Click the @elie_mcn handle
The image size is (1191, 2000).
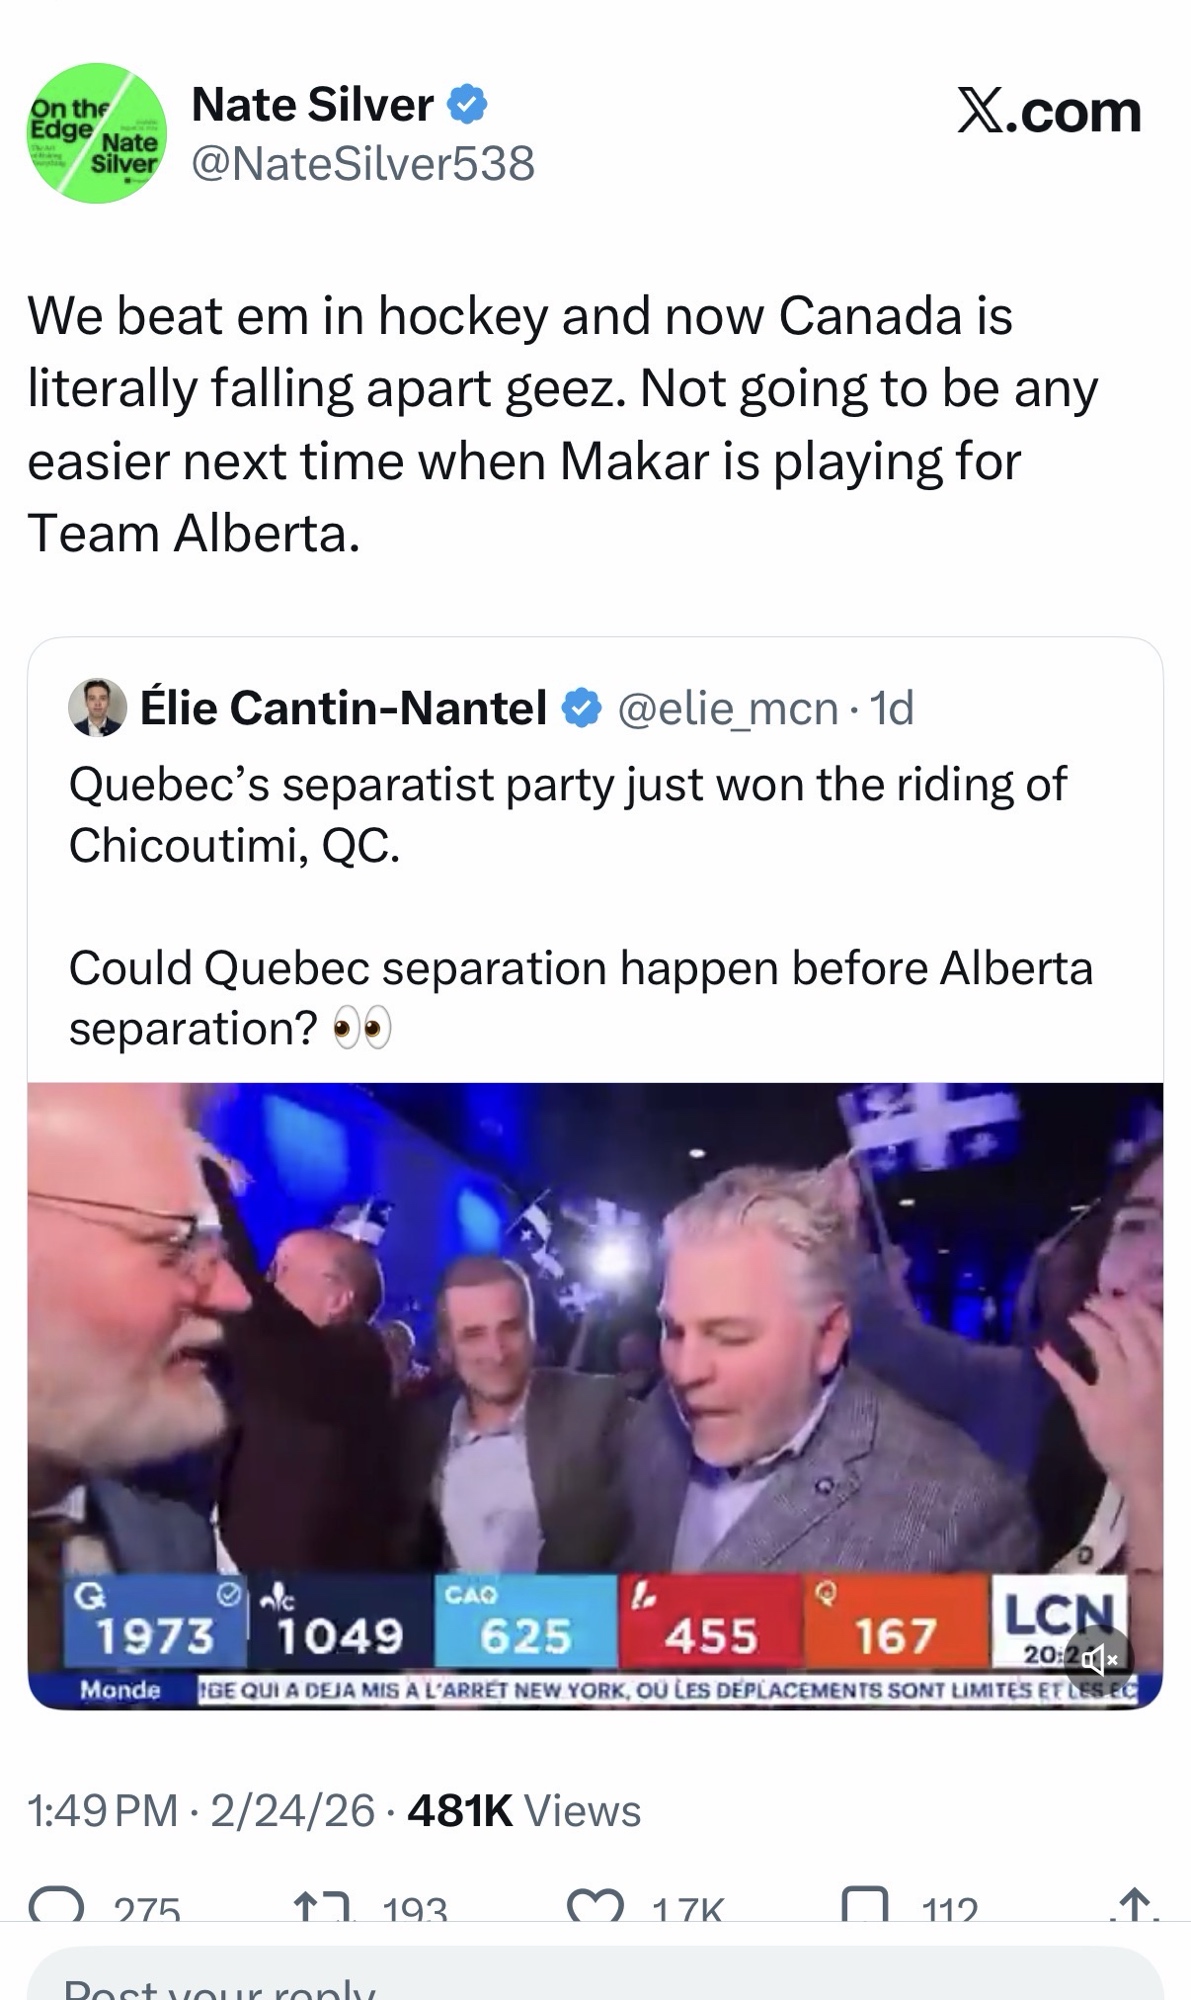coord(728,708)
